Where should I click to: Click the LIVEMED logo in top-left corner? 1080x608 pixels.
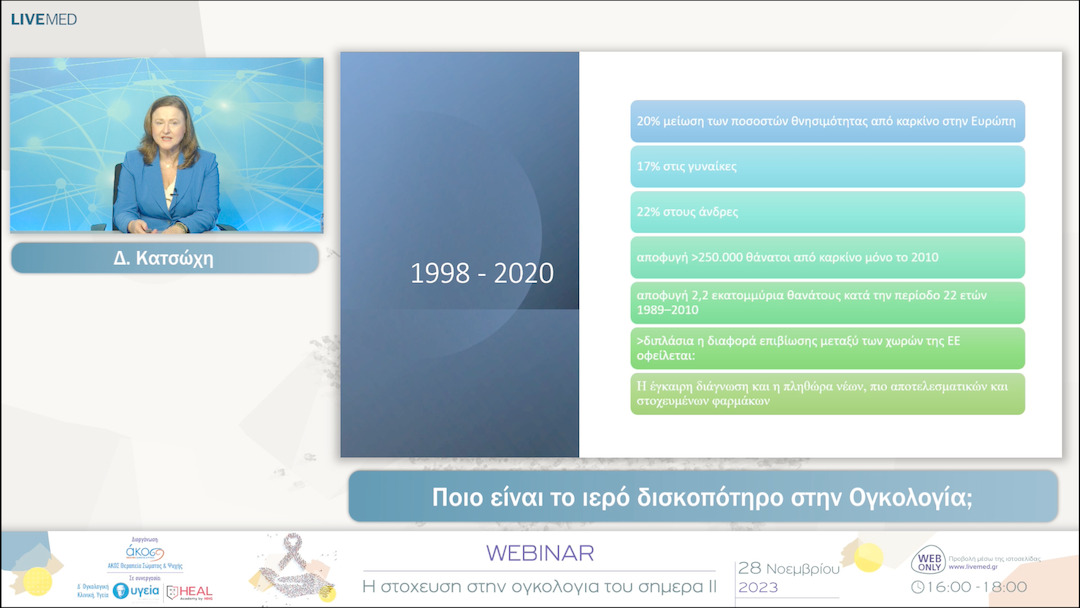tap(44, 19)
